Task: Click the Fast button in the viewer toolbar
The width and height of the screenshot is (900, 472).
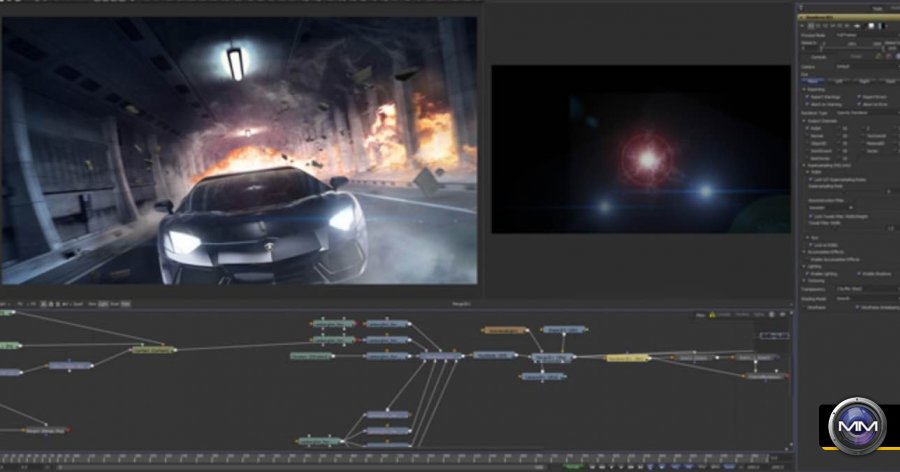Action: 125,304
